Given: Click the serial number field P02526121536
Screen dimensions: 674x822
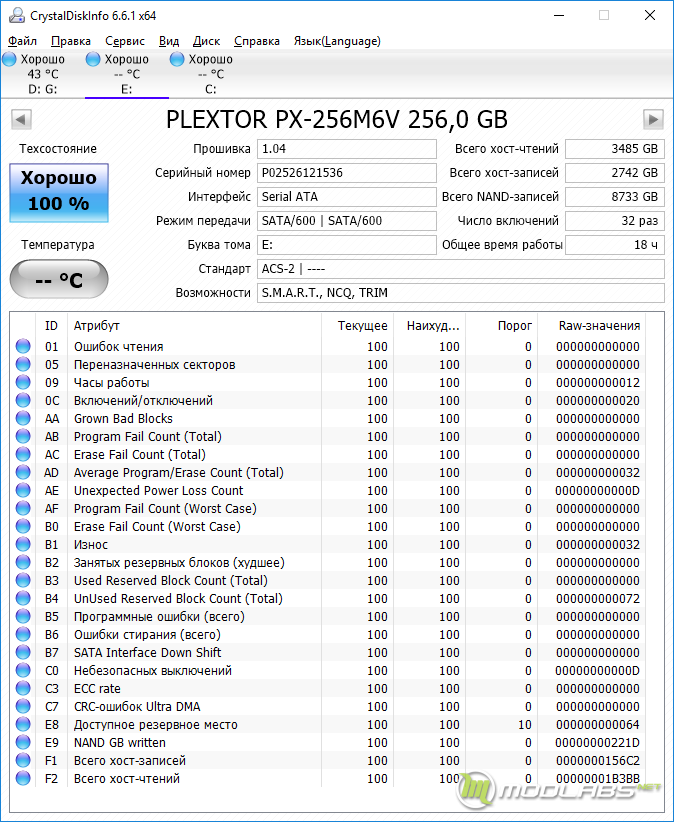Looking at the screenshot, I should tap(346, 173).
